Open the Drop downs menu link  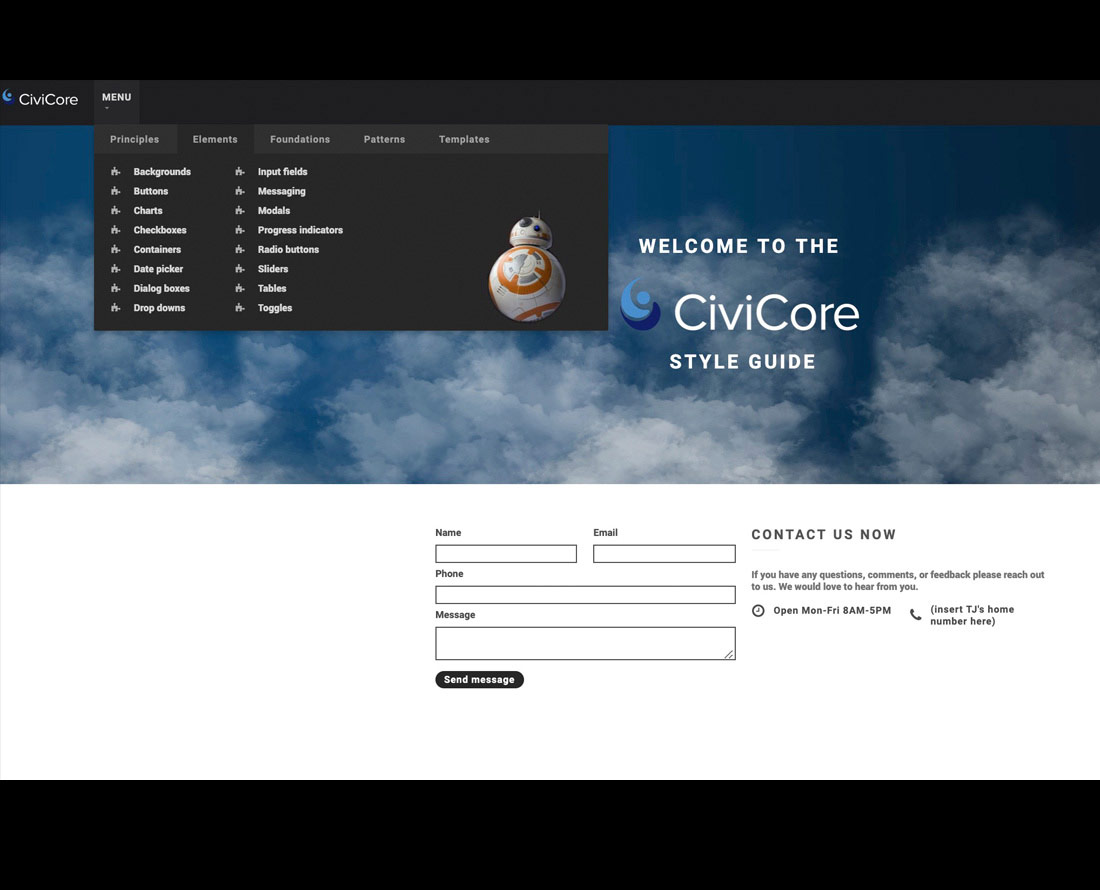coord(159,308)
